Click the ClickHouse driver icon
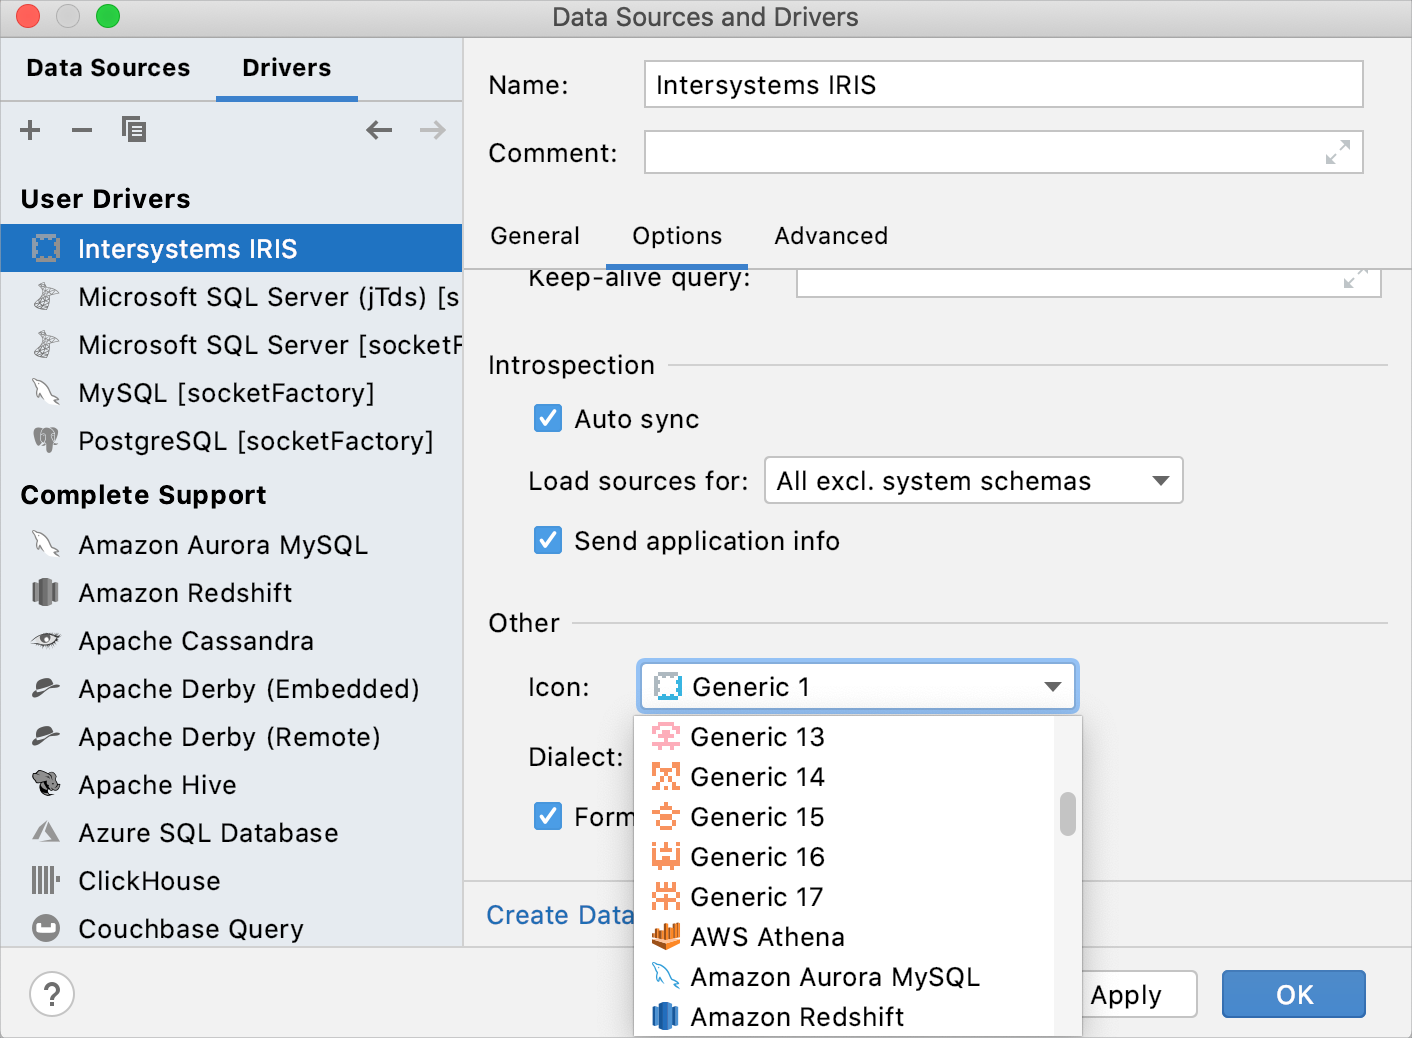Viewport: 1412px width, 1038px height. (x=45, y=880)
